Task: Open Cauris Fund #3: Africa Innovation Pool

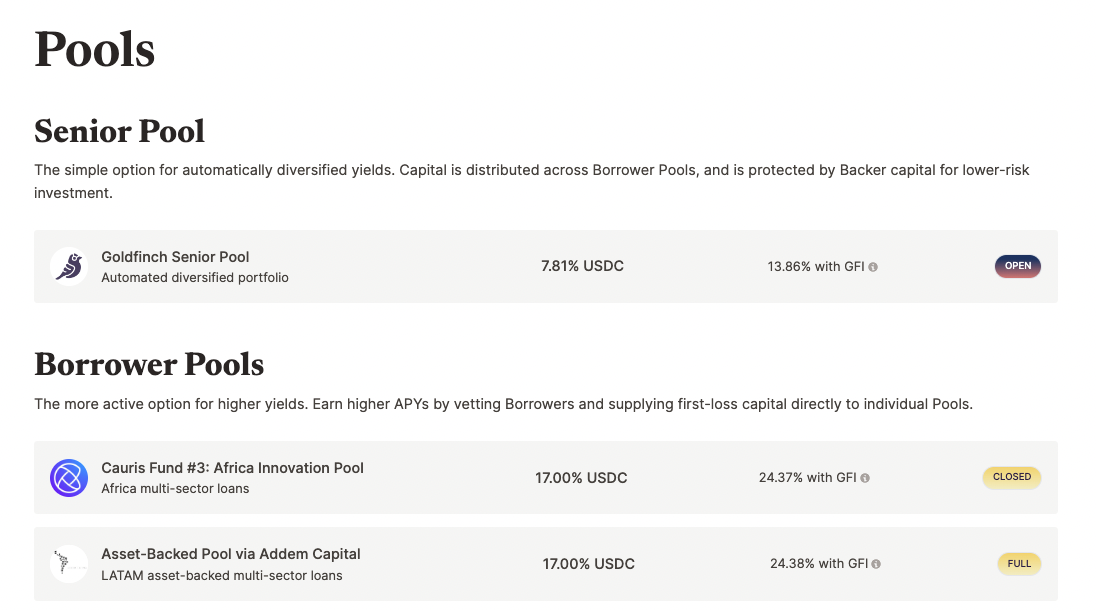Action: pyautogui.click(x=232, y=468)
